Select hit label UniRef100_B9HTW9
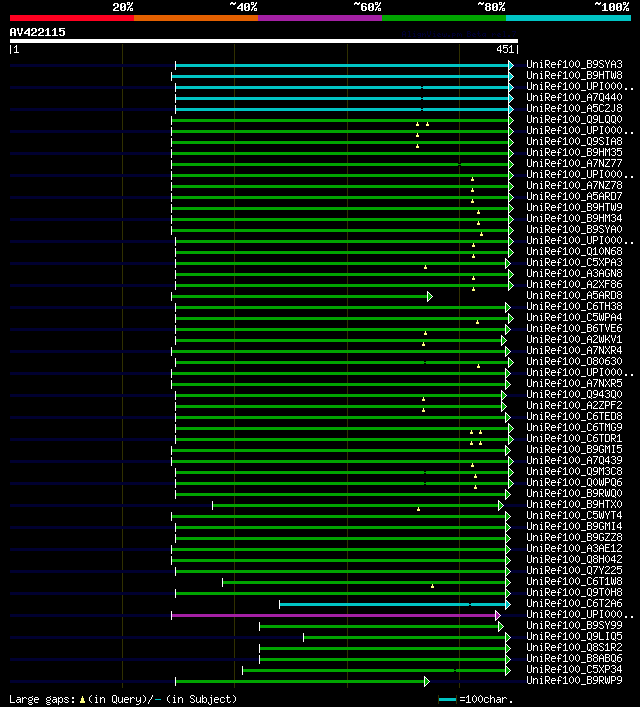Image resolution: width=640 pixels, height=707 pixels. click(574, 207)
